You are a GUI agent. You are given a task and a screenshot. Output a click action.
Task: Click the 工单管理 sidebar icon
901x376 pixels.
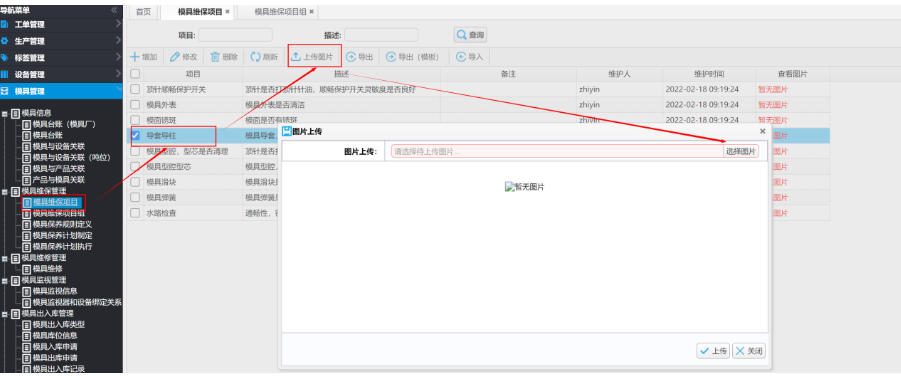[x=5, y=24]
